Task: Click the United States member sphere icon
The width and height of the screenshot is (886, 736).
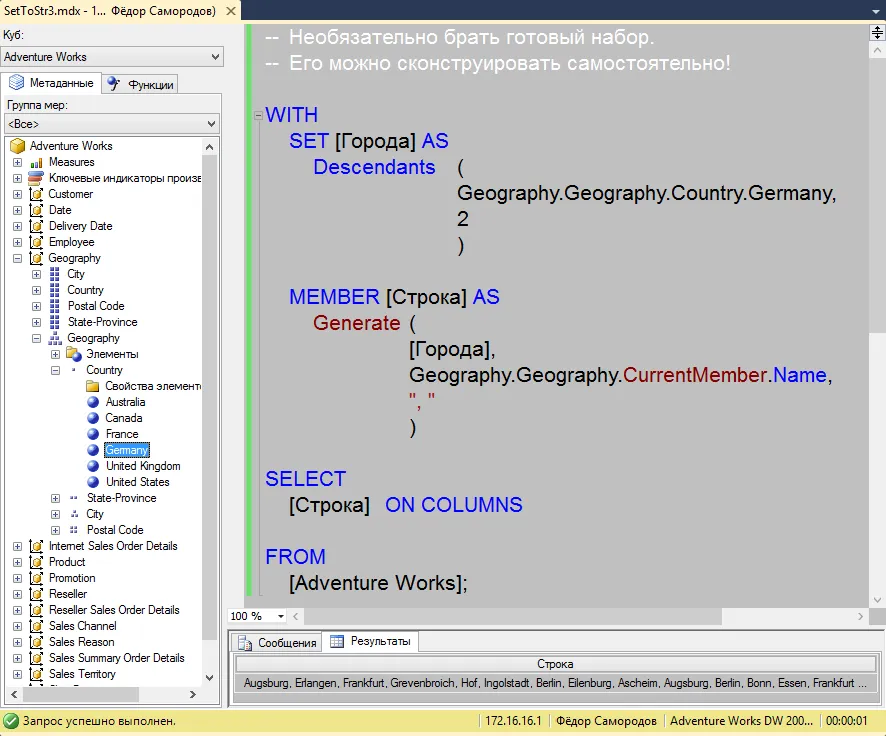Action: (93, 482)
